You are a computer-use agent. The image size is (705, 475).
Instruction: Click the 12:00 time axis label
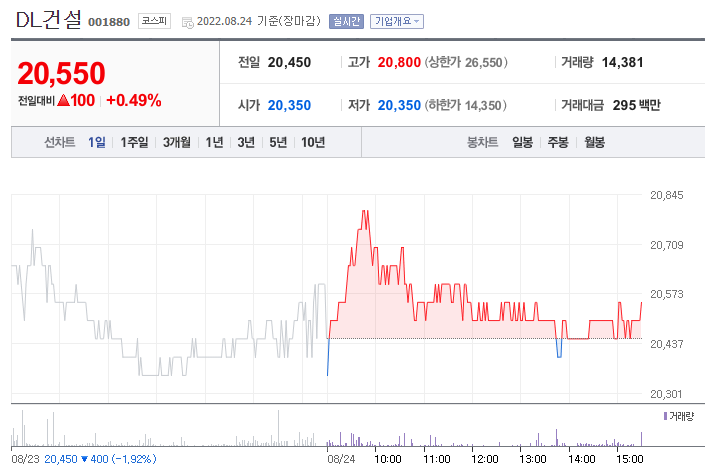point(485,459)
